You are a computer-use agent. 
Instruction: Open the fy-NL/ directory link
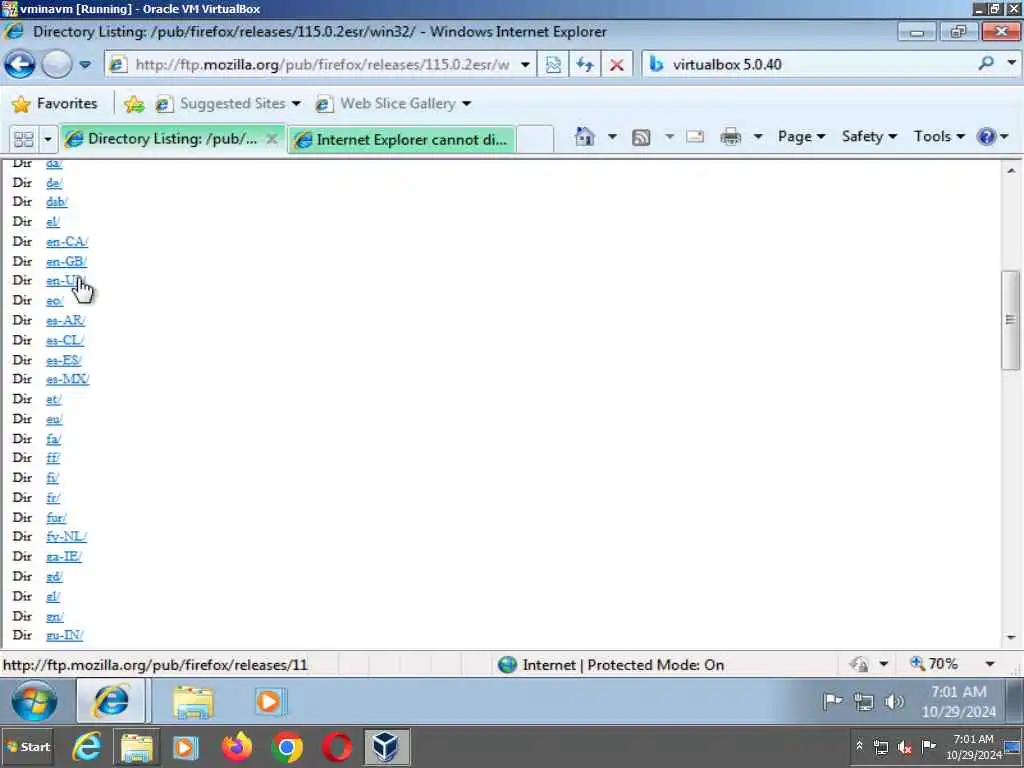click(x=66, y=537)
